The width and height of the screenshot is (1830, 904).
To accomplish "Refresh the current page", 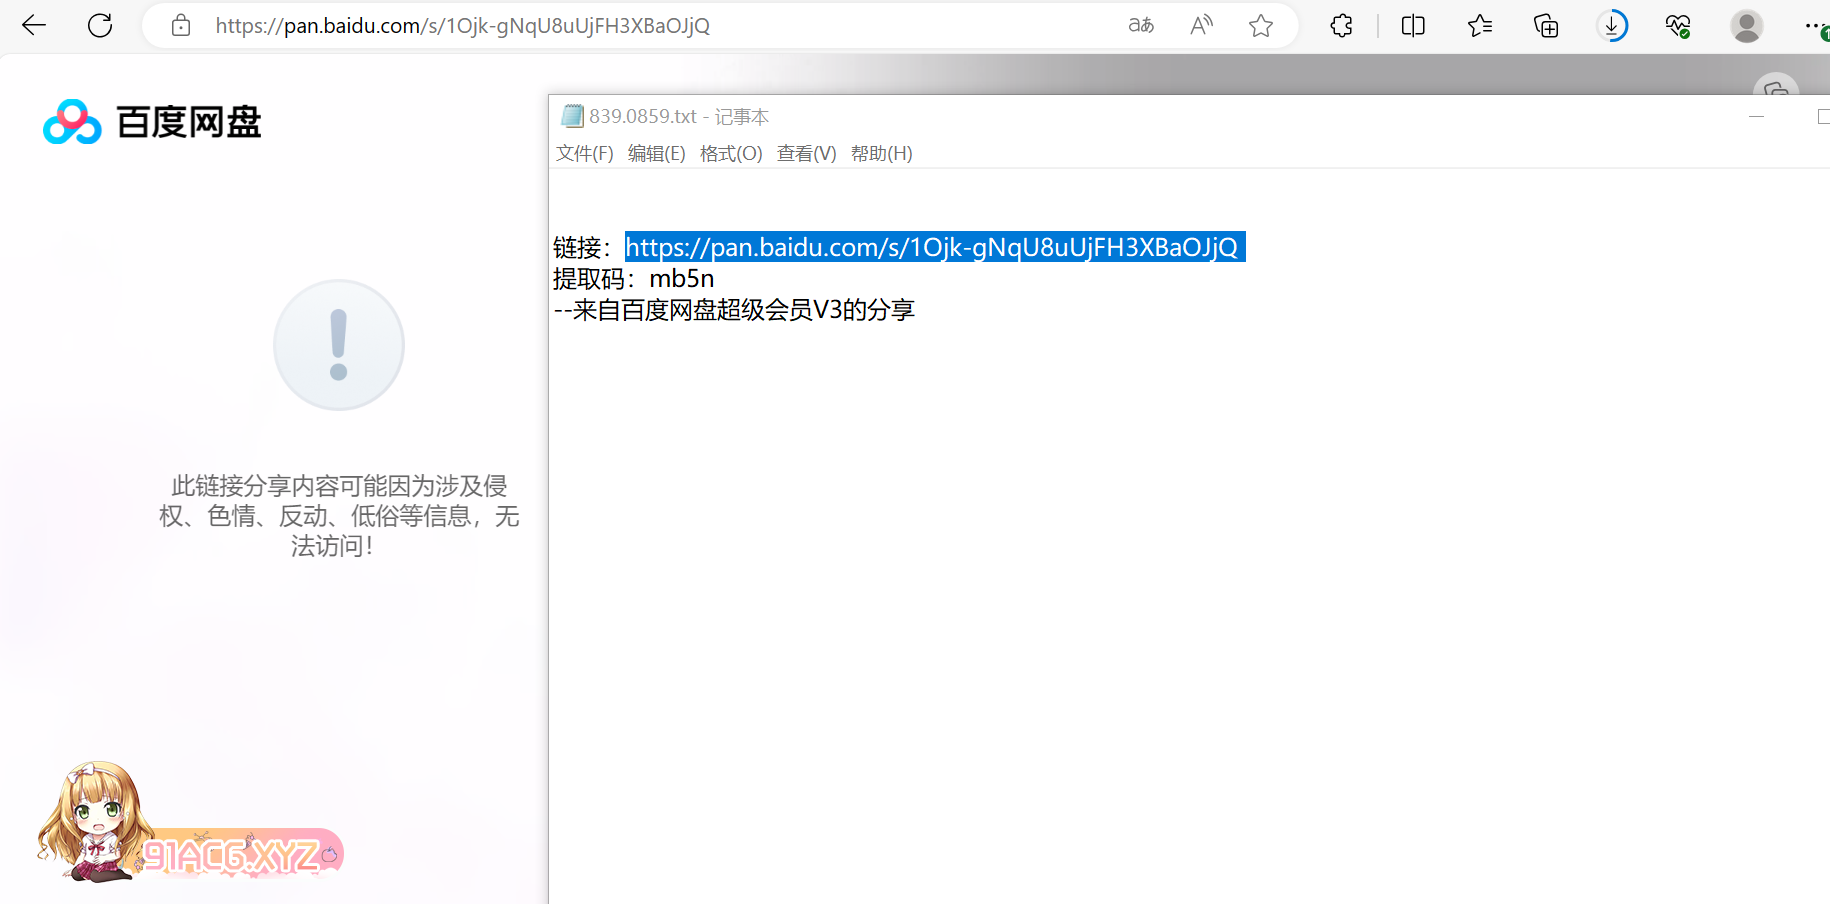I will pyautogui.click(x=100, y=26).
